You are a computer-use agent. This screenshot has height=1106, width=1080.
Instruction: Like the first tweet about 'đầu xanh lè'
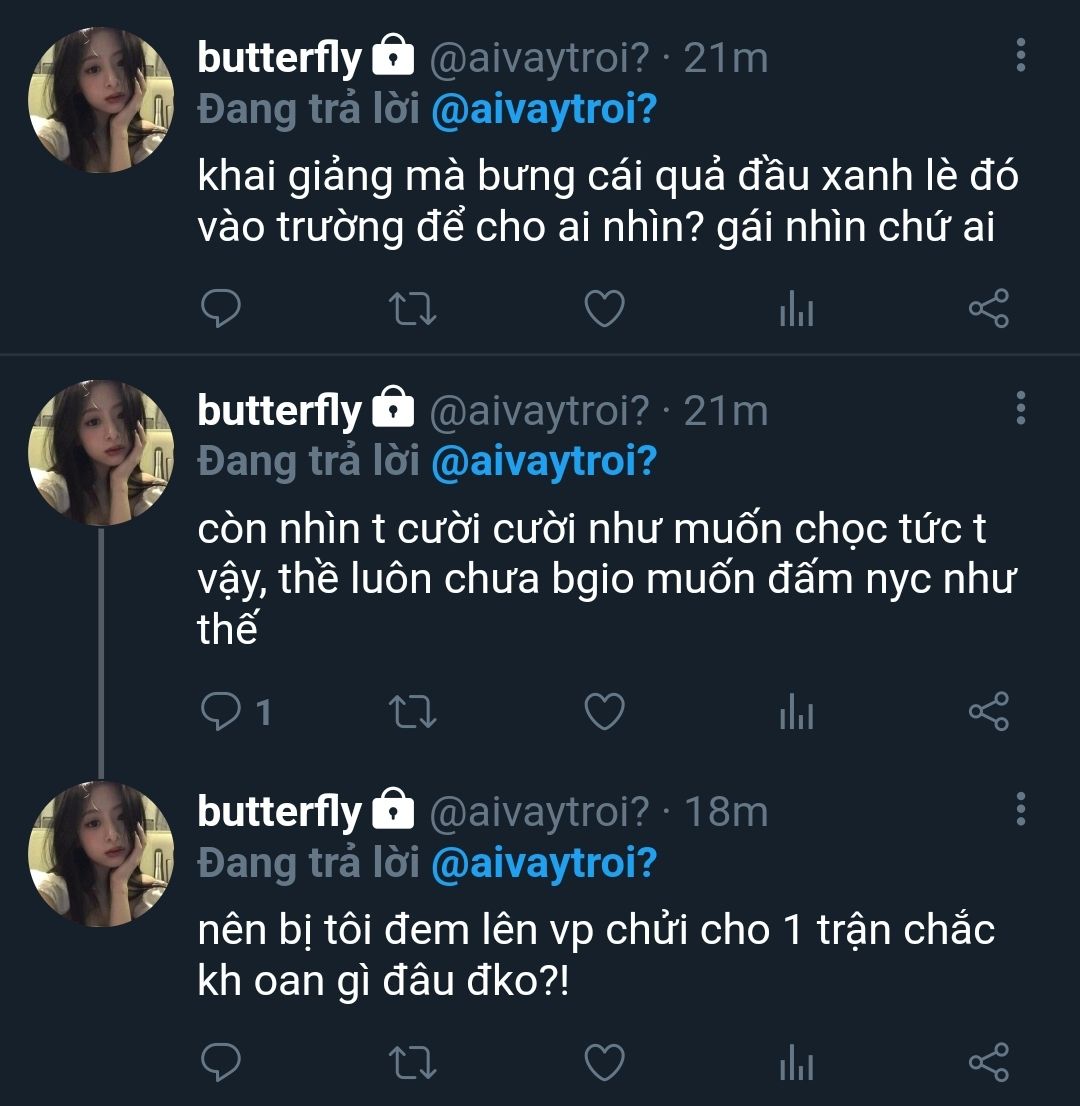click(x=604, y=311)
